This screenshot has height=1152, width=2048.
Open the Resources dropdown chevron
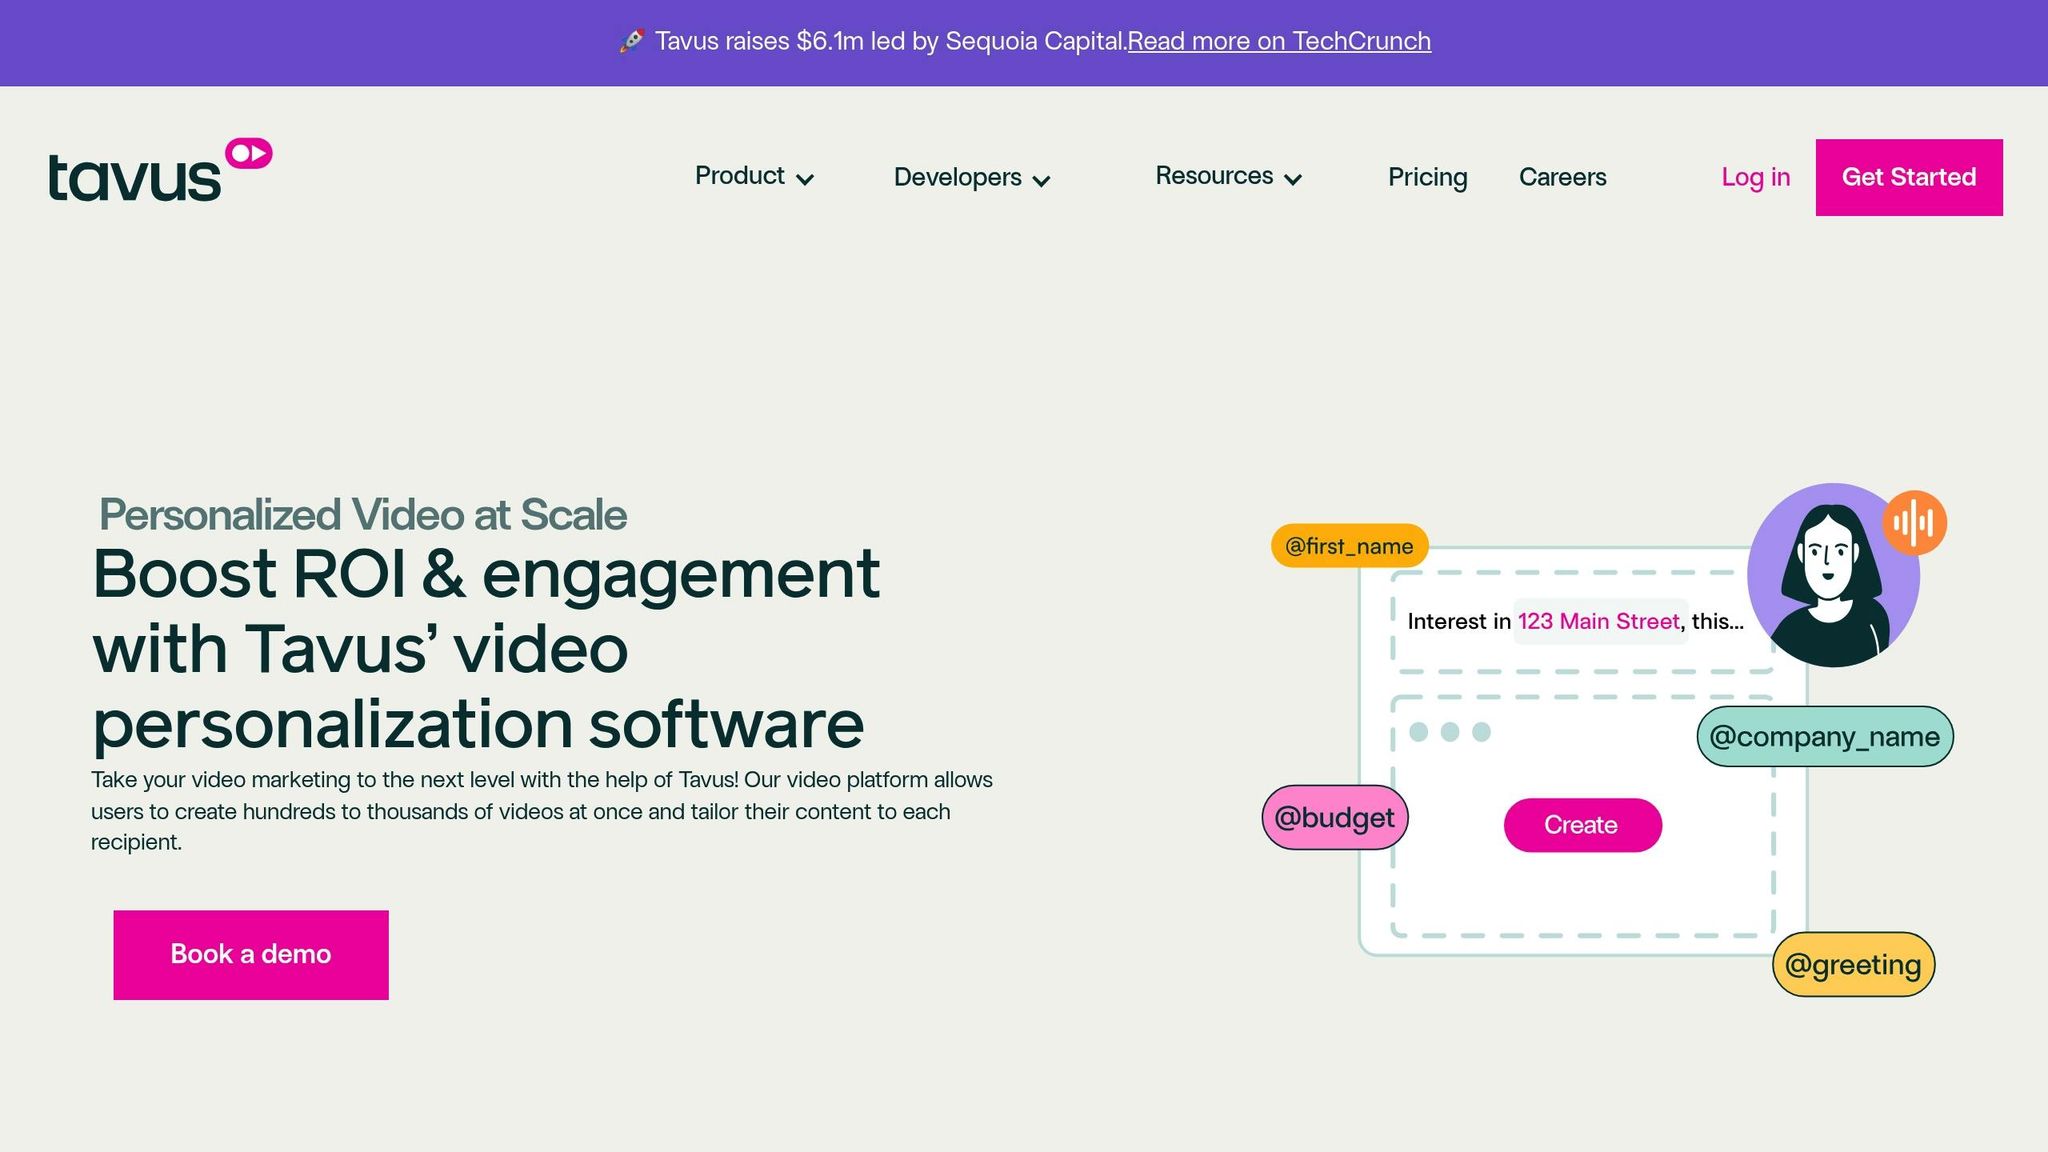(x=1293, y=179)
